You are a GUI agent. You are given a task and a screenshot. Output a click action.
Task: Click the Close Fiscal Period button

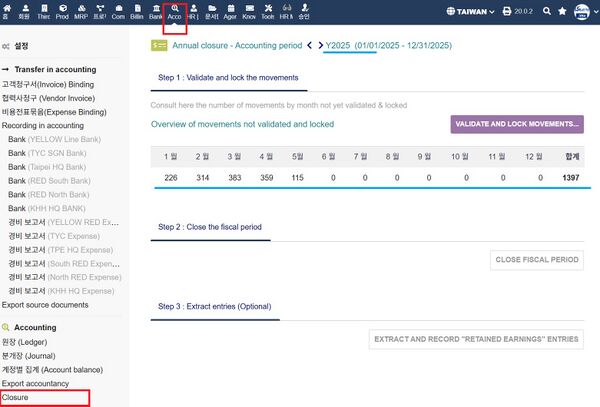(537, 260)
